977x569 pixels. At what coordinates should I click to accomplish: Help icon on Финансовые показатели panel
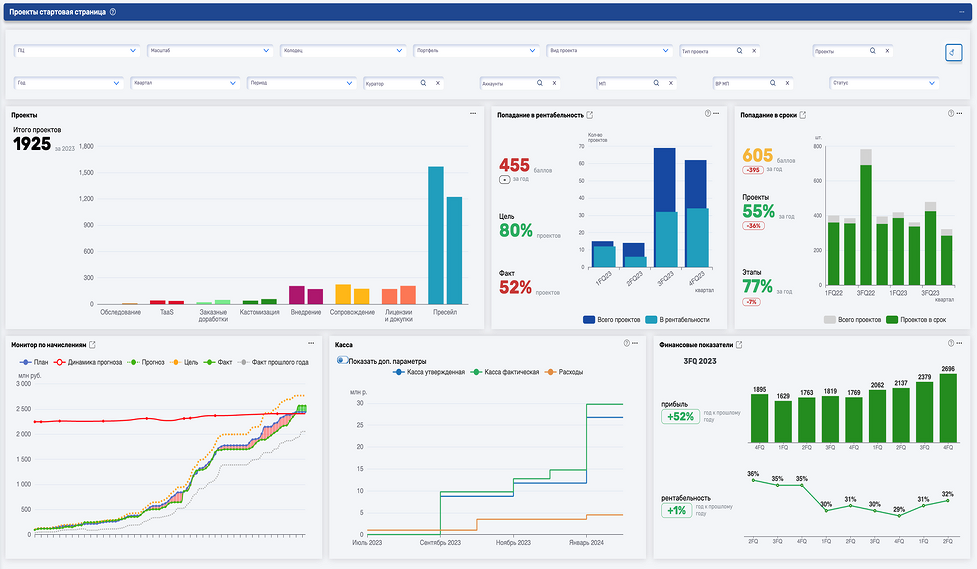tap(950, 343)
